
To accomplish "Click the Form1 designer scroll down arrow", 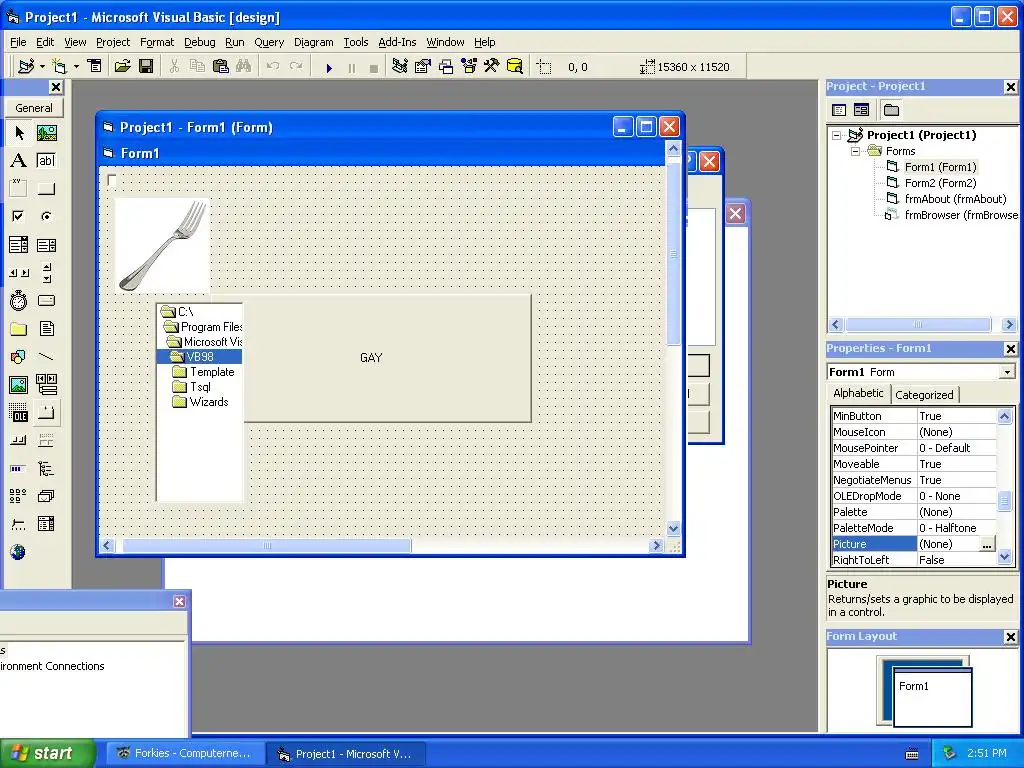I will pyautogui.click(x=673, y=528).
